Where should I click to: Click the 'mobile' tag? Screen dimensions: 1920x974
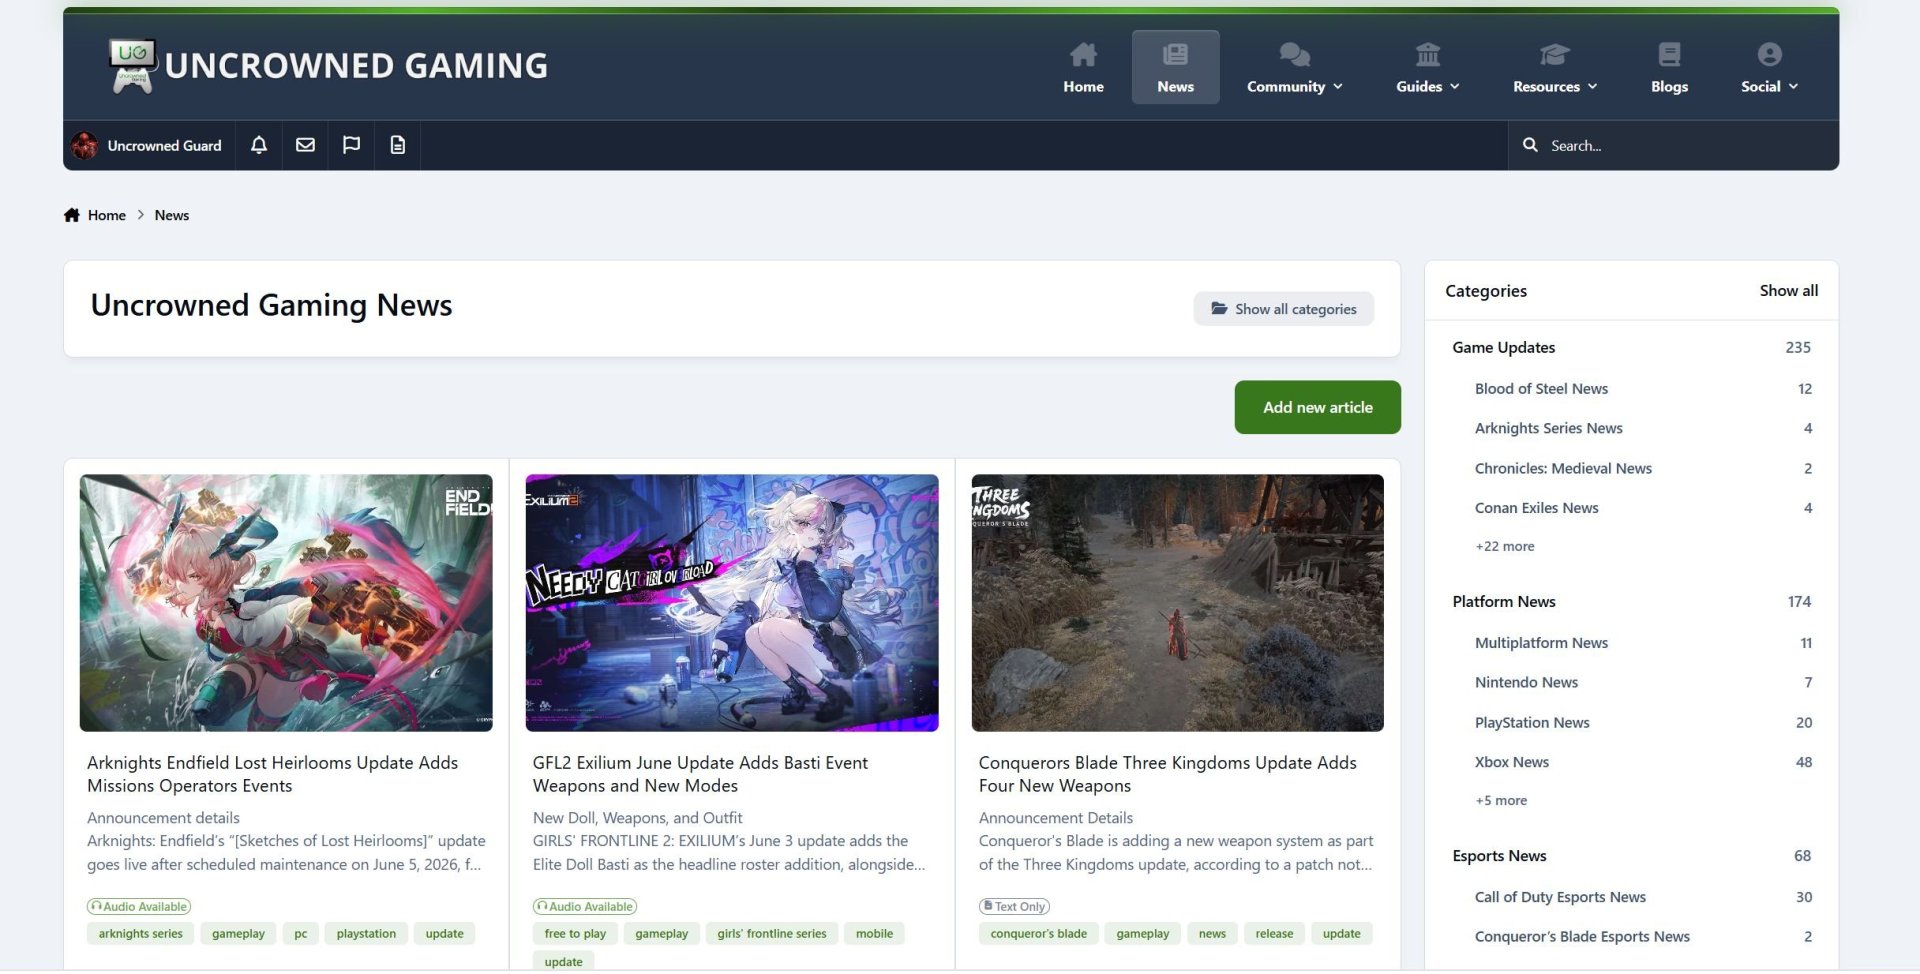[874, 934]
